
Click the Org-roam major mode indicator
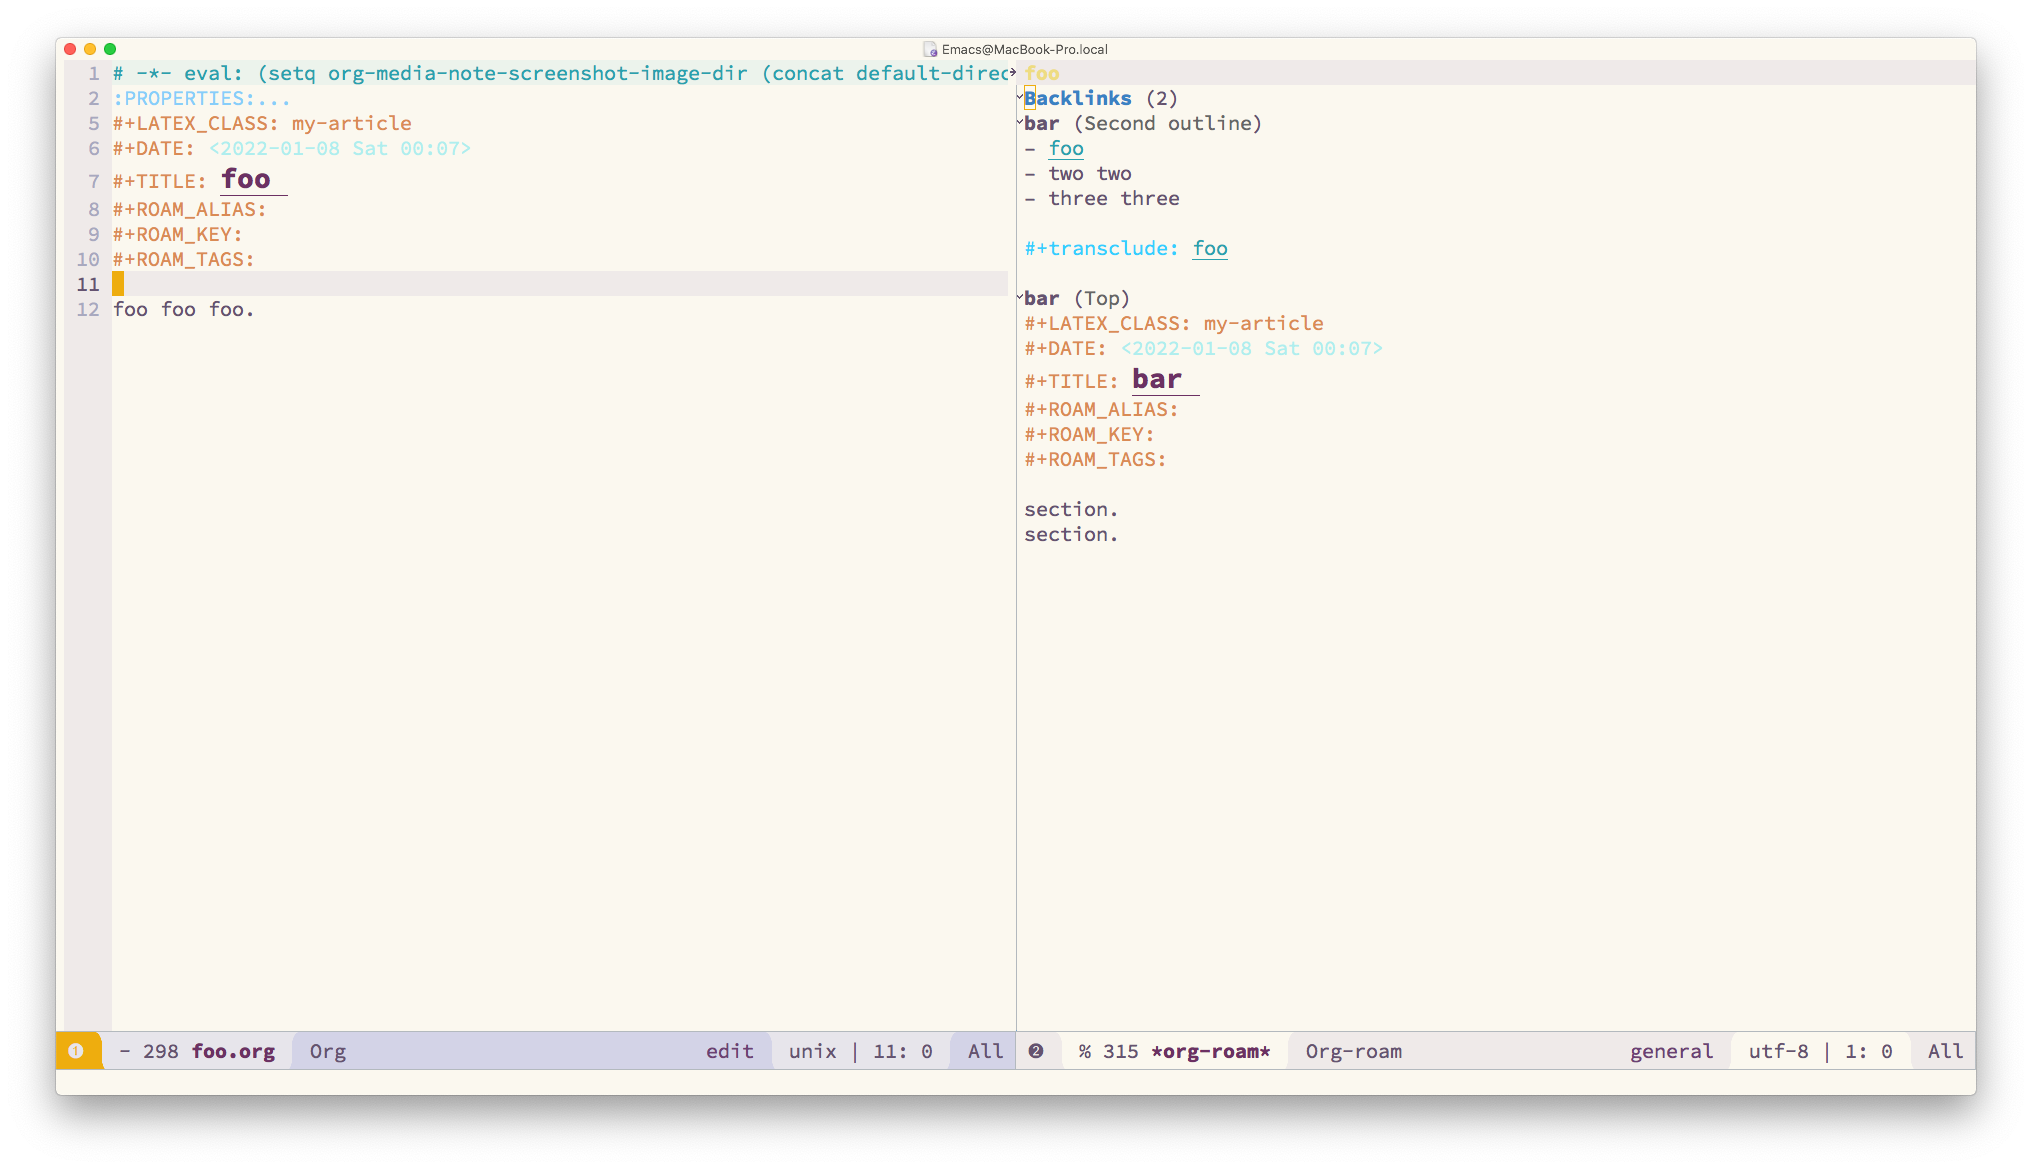(1353, 1051)
